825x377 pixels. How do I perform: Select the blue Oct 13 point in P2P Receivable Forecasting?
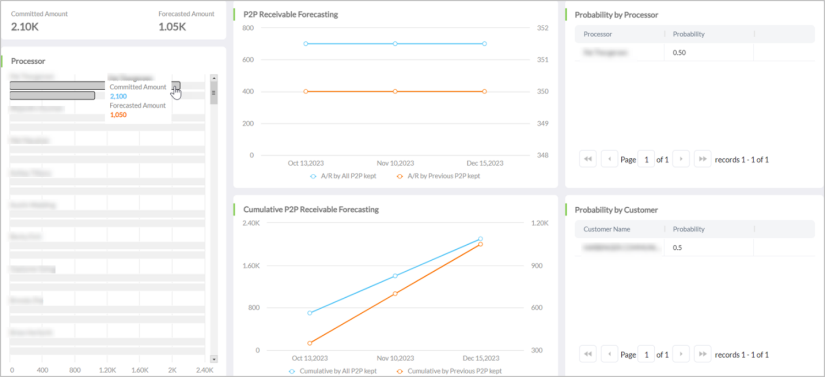point(306,44)
